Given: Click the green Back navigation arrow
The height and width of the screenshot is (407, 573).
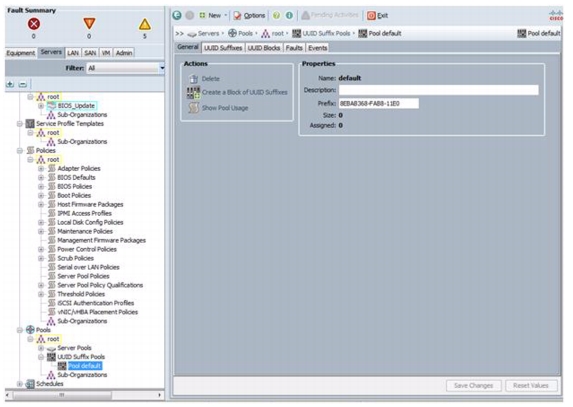Looking at the screenshot, I should point(177,15).
